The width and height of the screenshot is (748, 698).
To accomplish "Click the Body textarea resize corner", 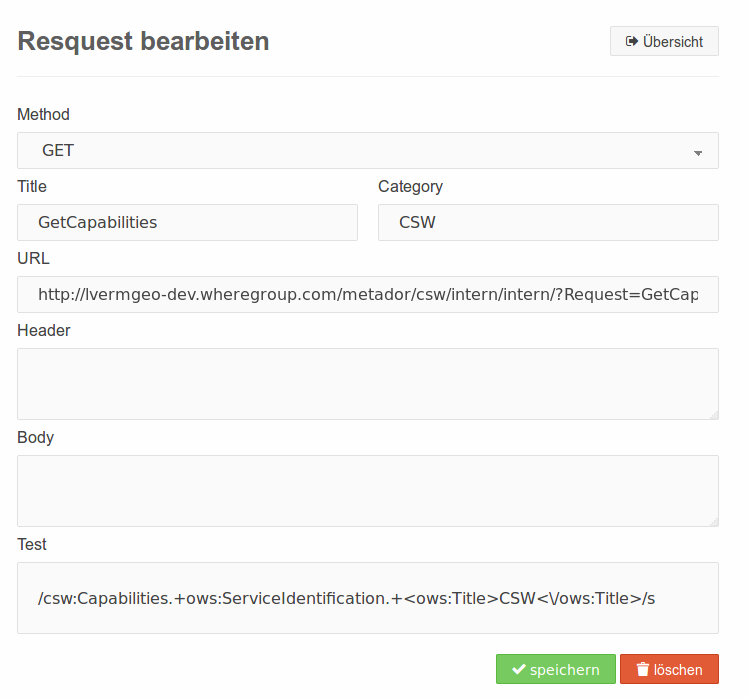I will [x=714, y=522].
